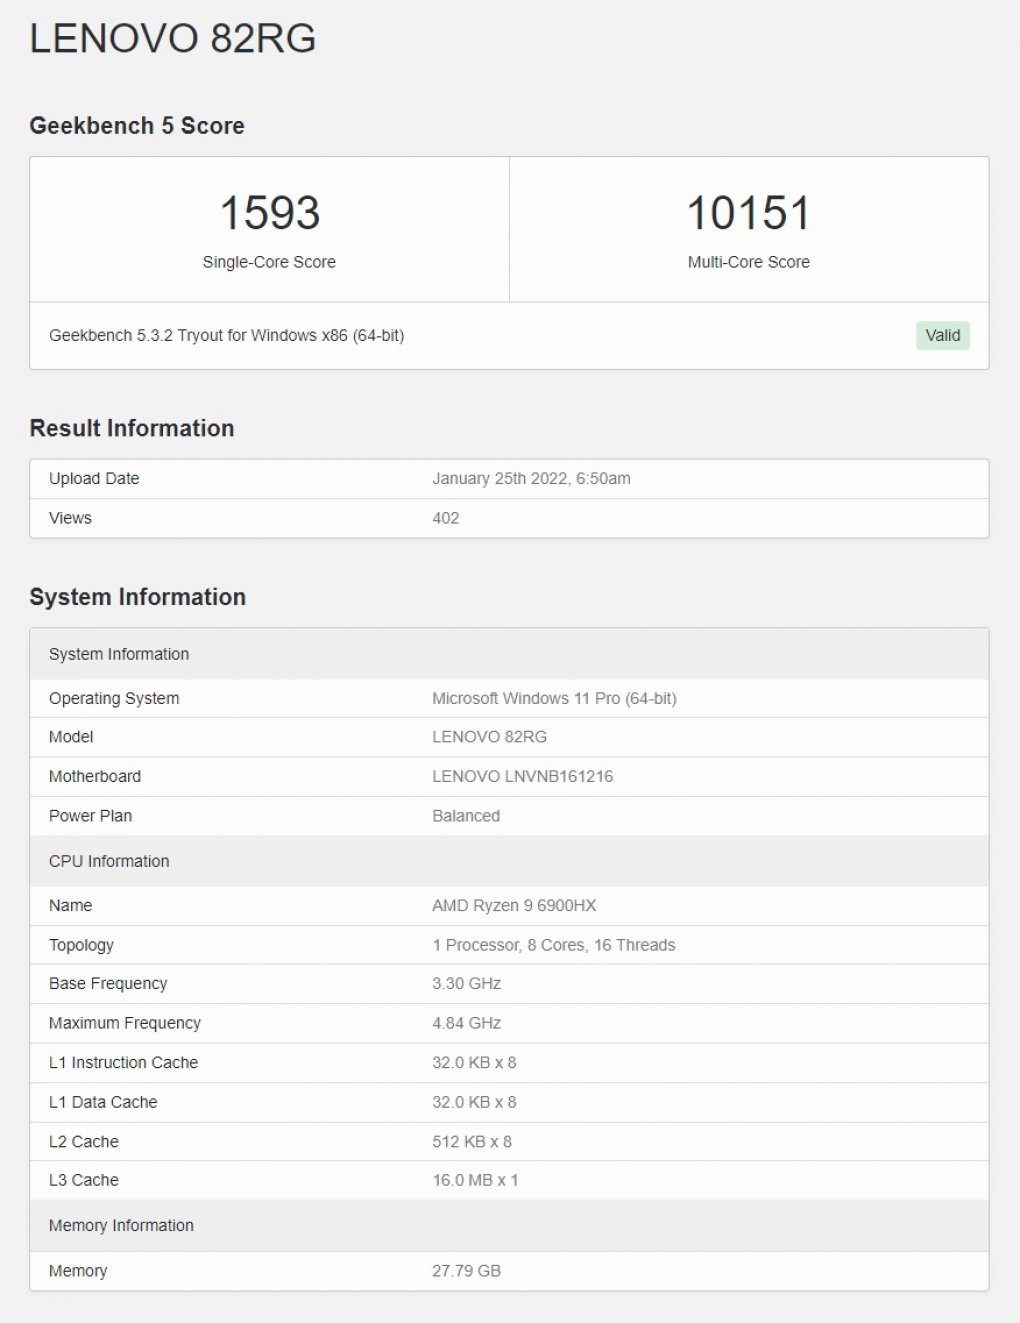Click the LENOVO 82RG model value

[x=489, y=737]
